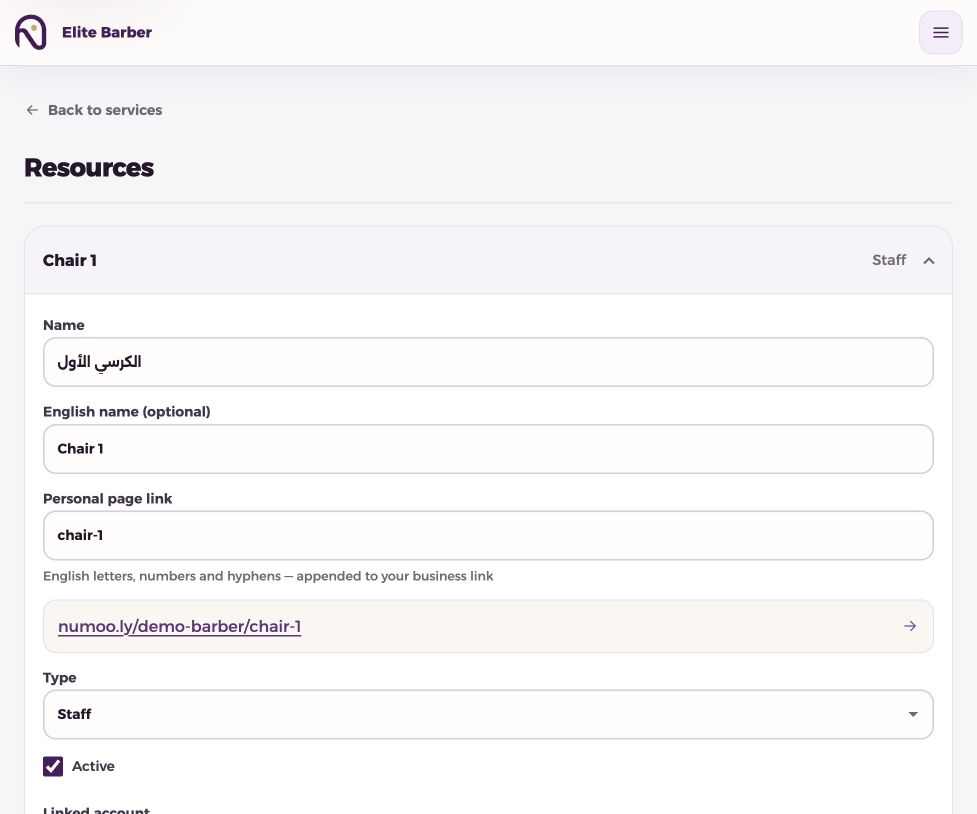Collapse the Chair 1 card chevron
Screen dimensions: 977x814
pos(928,261)
